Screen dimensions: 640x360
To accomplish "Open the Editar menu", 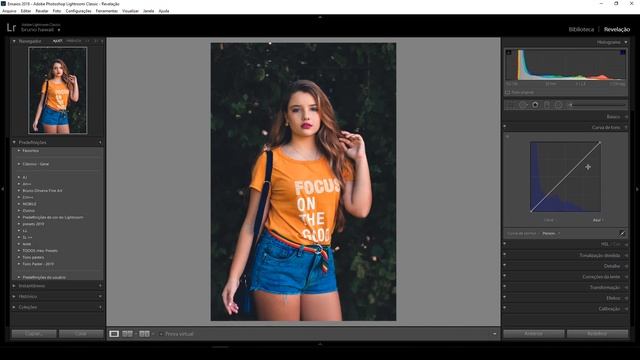I will (x=26, y=11).
